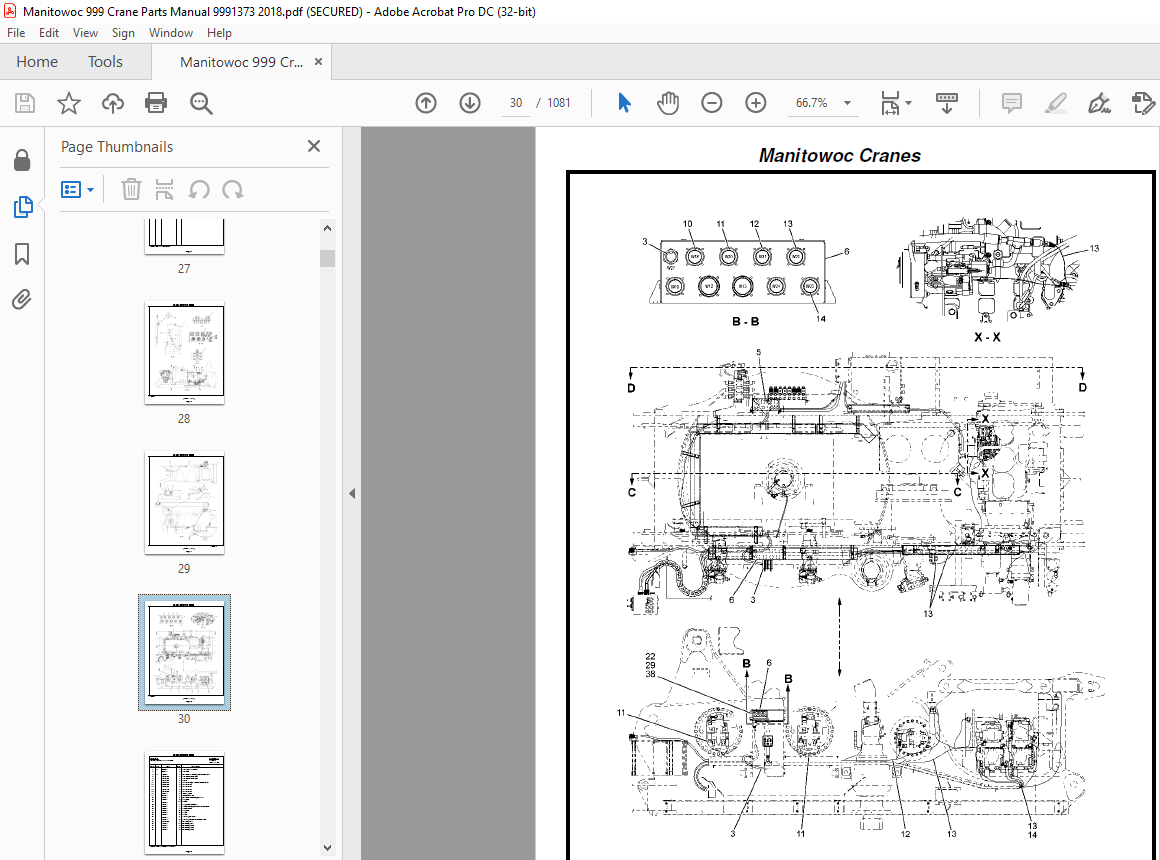Open the security lock panel

point(22,160)
